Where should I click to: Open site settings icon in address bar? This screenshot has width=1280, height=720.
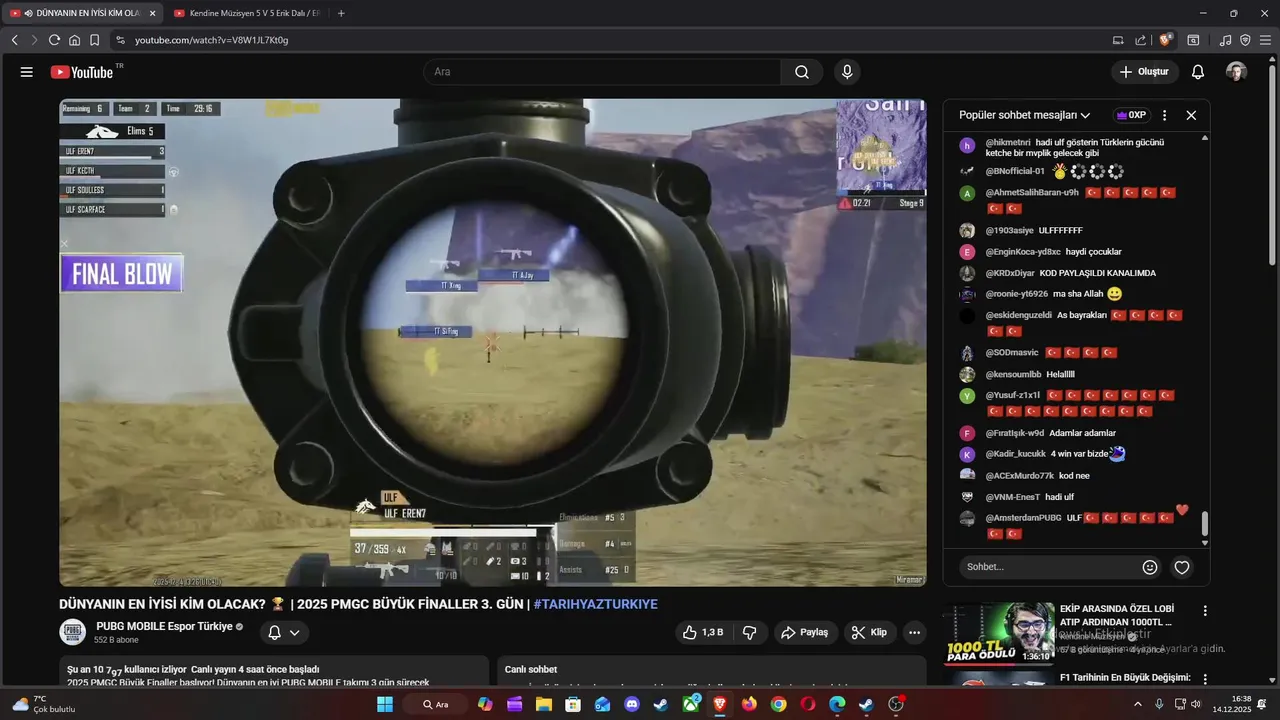(x=120, y=40)
